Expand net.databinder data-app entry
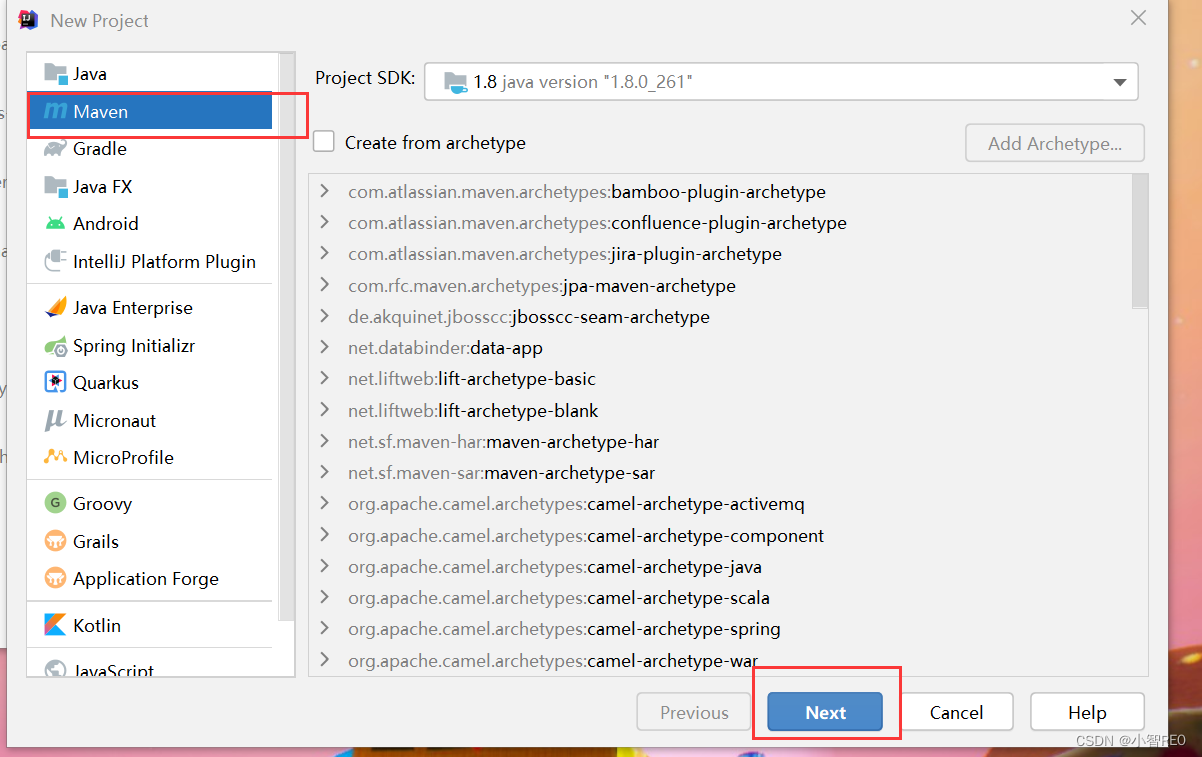The height and width of the screenshot is (757, 1202). click(x=324, y=347)
